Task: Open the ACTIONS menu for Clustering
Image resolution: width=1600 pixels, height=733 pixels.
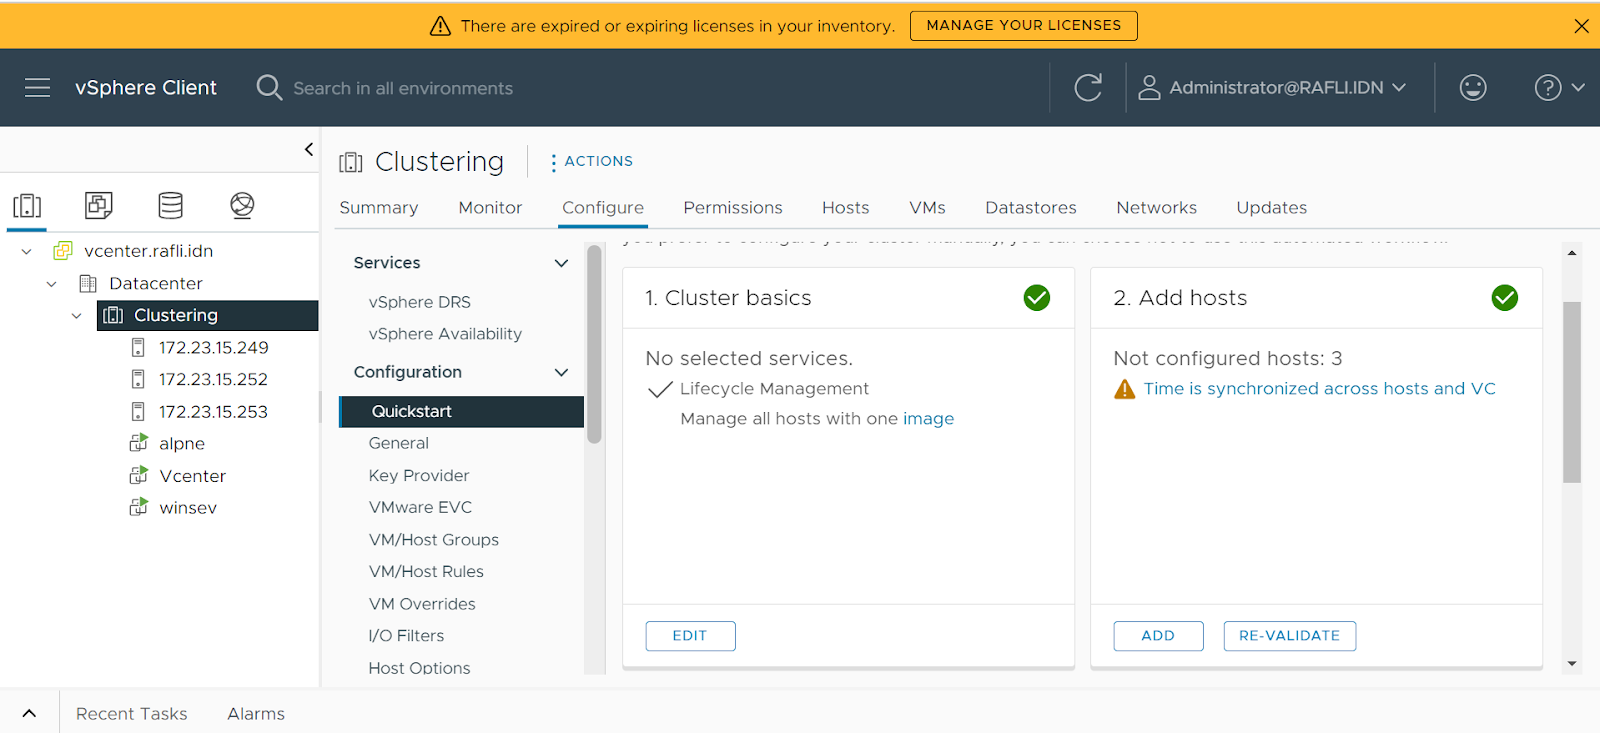Action: pos(592,161)
